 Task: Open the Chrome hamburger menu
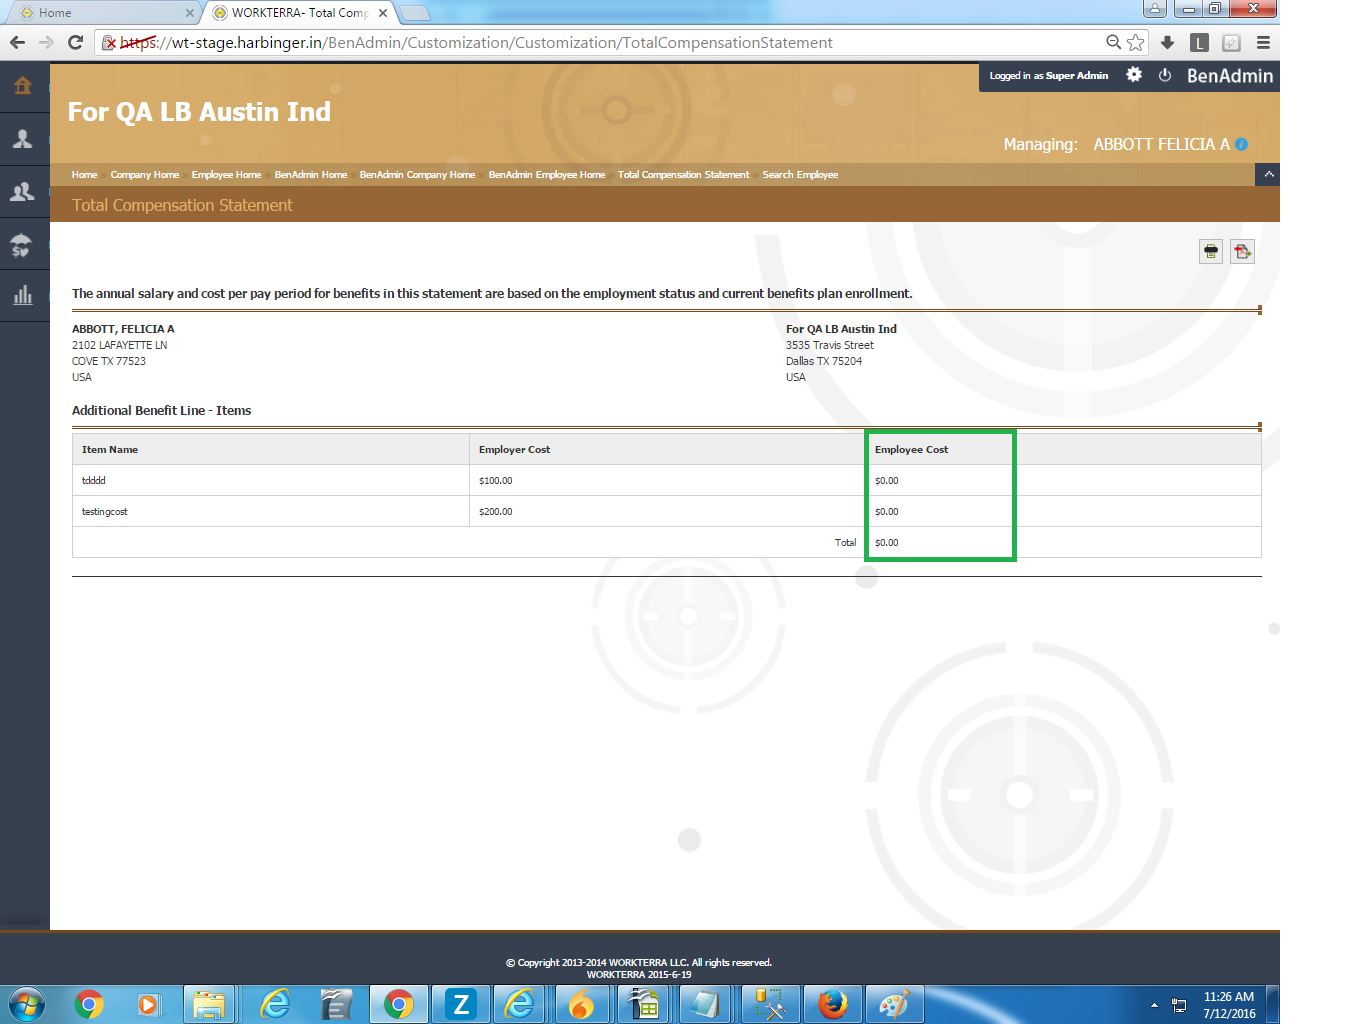1263,43
